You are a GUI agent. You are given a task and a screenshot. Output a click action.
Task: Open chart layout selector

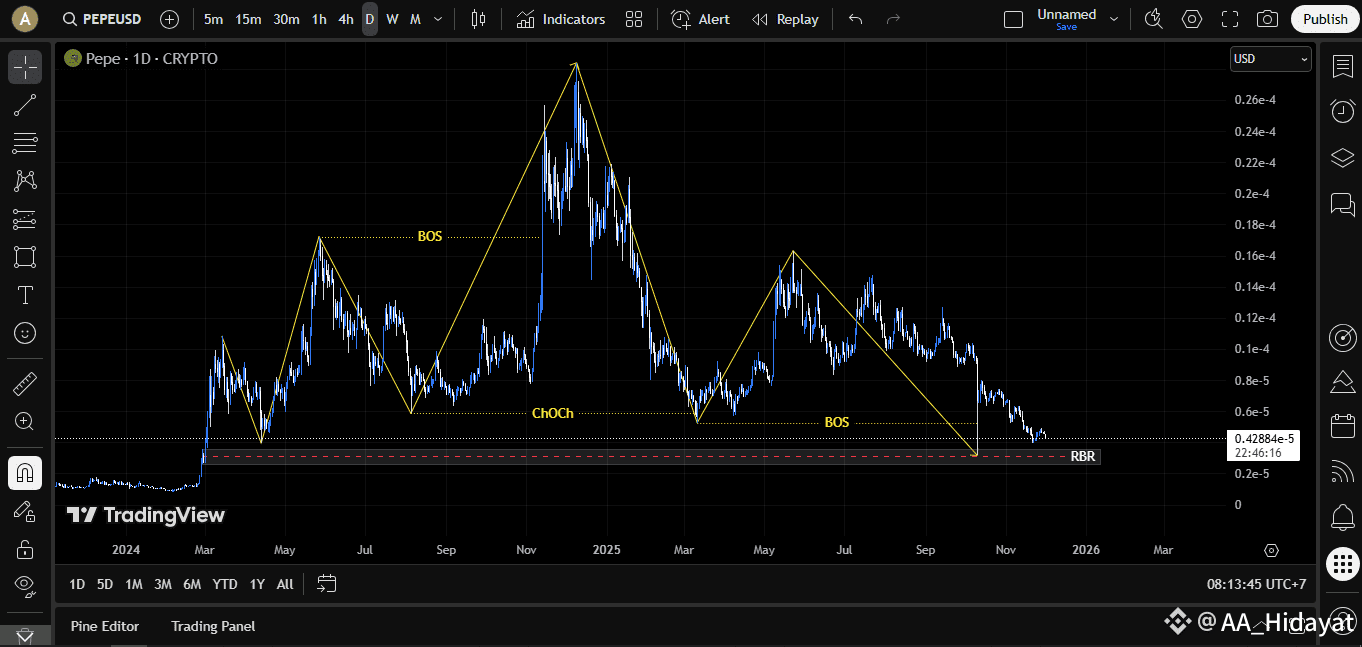click(1013, 19)
